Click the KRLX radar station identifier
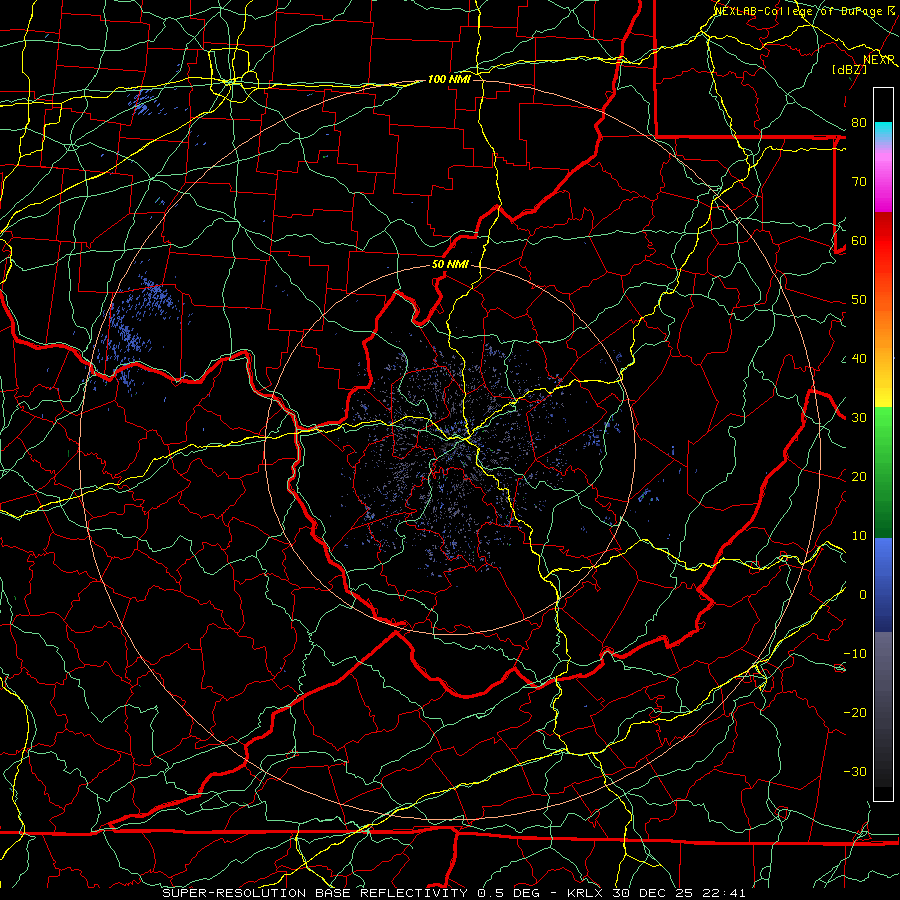Screen dimensions: 900x900 (x=584, y=893)
